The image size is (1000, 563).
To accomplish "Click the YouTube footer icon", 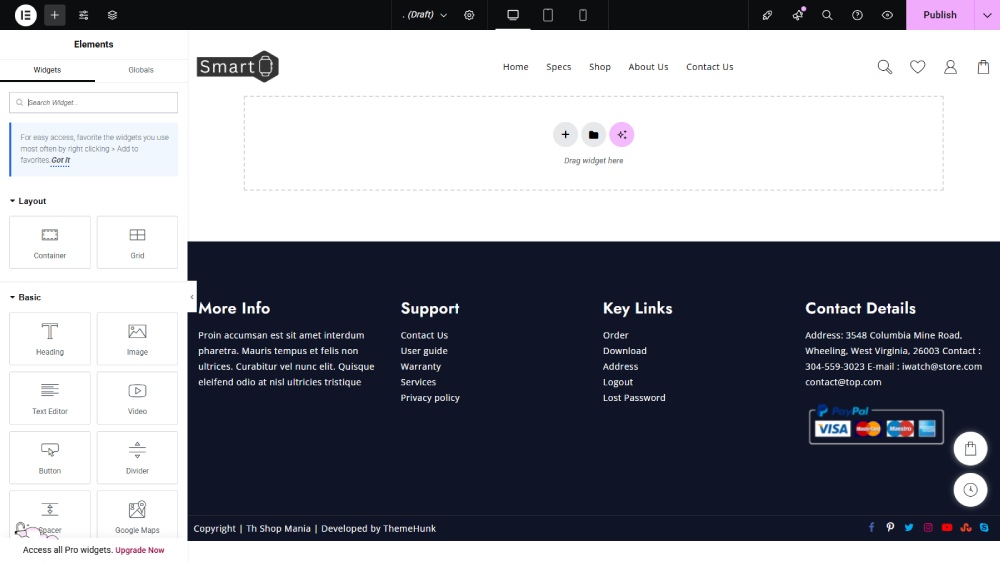I will pyautogui.click(x=947, y=527).
